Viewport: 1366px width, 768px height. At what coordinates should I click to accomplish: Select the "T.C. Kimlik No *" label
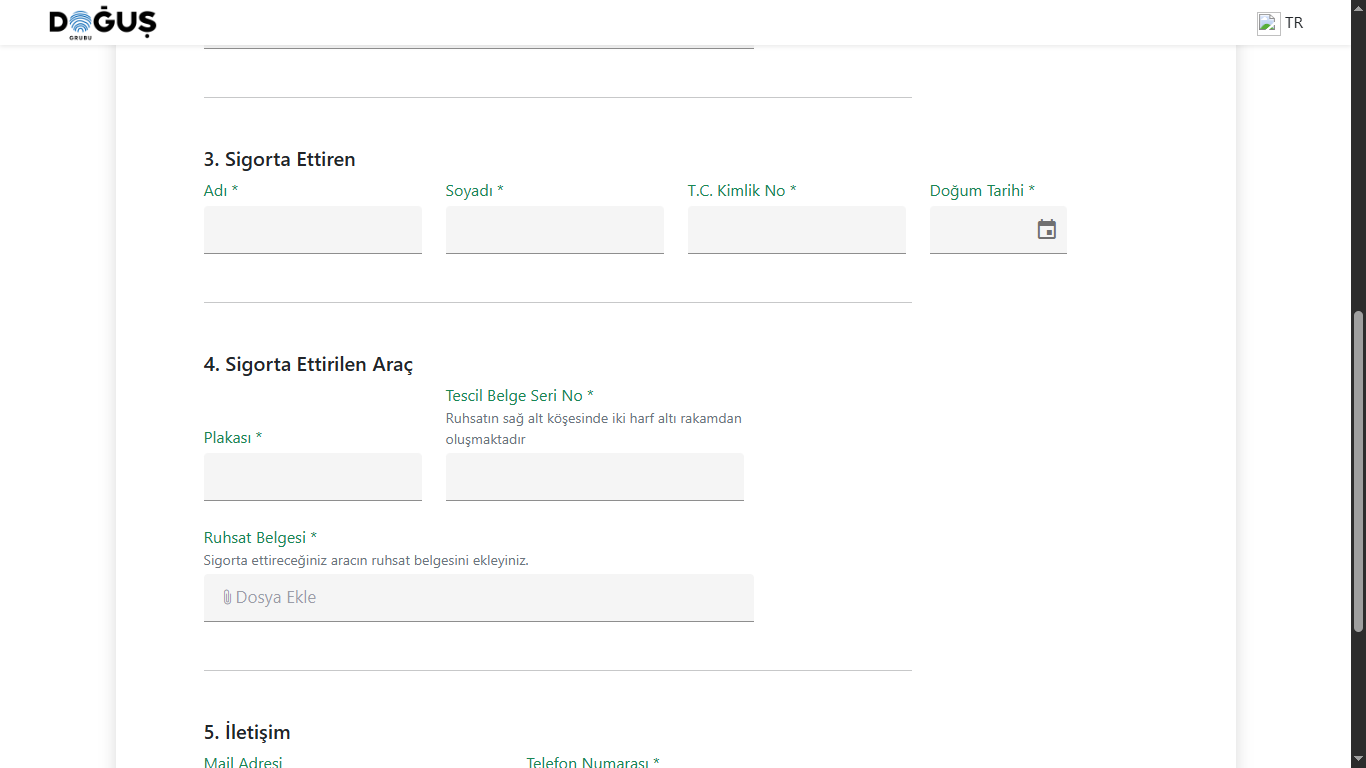pos(741,191)
